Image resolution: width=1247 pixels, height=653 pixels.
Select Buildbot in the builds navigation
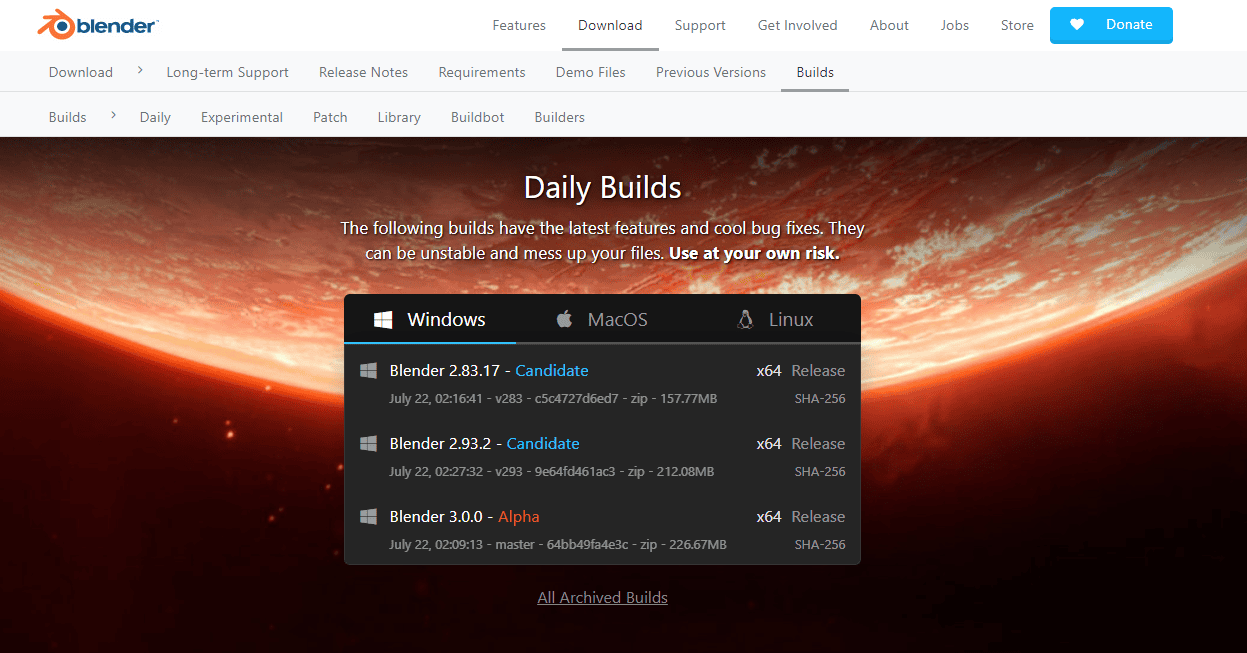point(477,117)
